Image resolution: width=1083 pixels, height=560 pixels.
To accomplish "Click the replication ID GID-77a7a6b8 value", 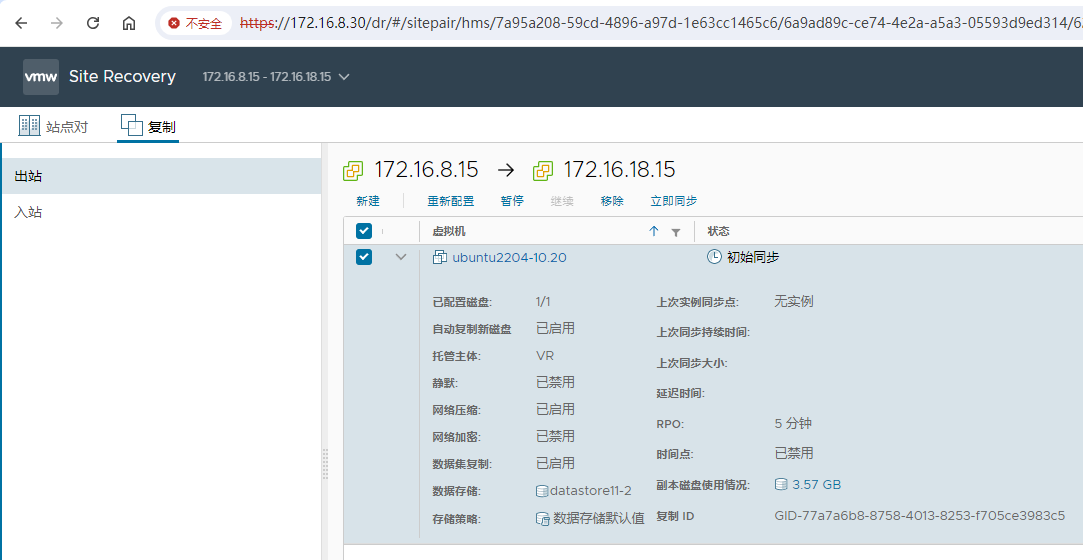I will pos(919,516).
